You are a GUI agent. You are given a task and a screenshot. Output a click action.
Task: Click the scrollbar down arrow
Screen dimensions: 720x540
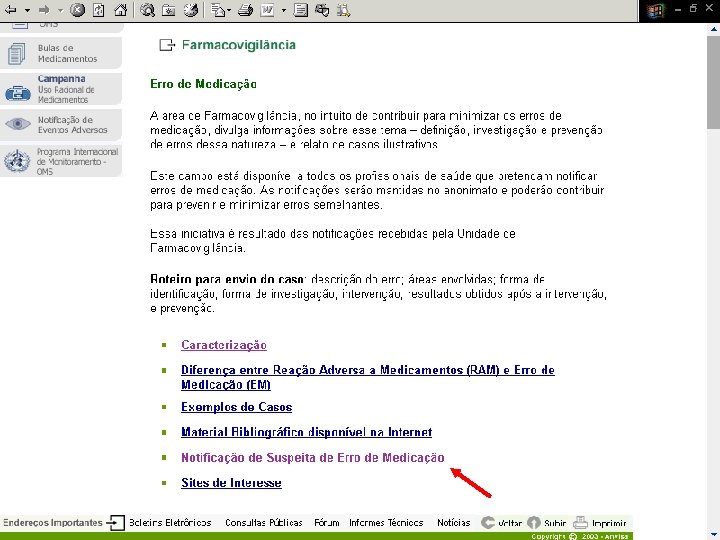[714, 534]
